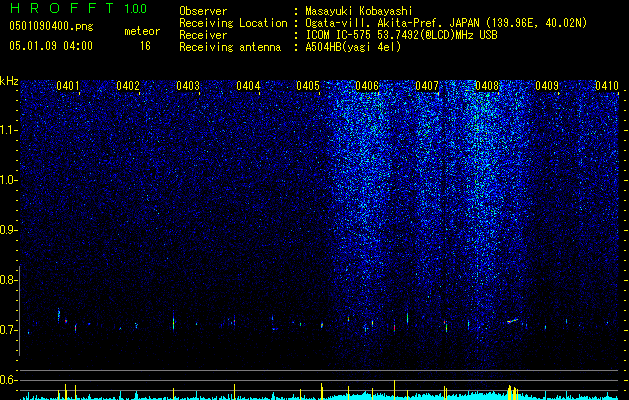This screenshot has height=400, width=629.
Task: Click the 0402 time marker
Action: pyautogui.click(x=128, y=86)
